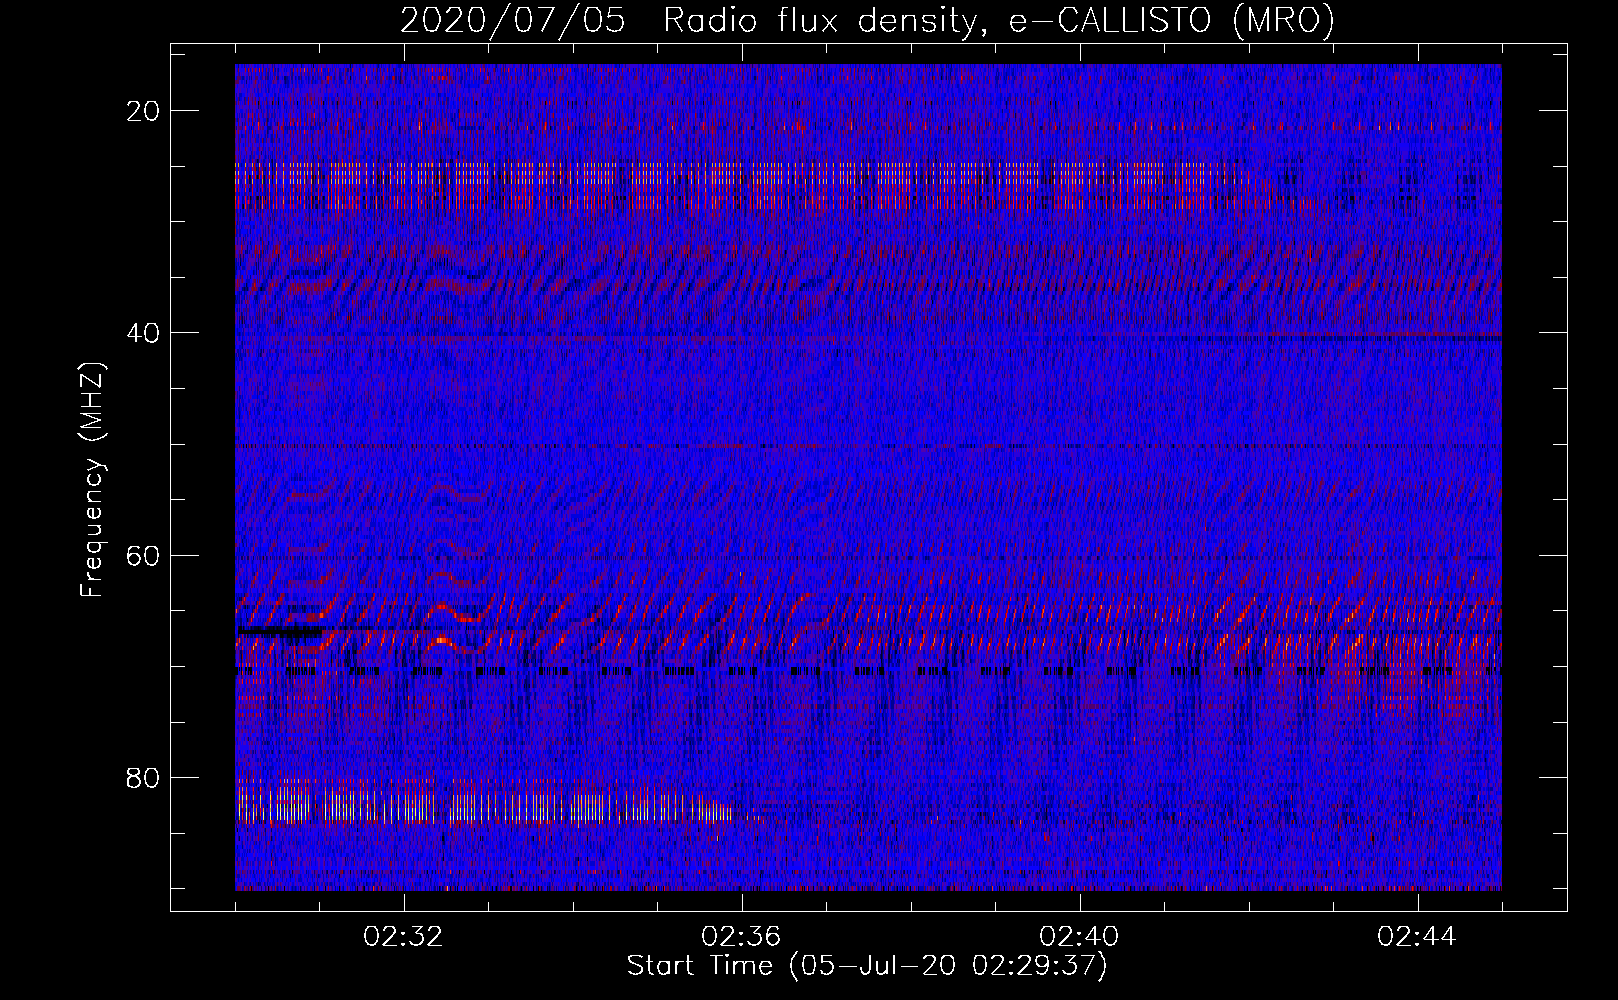
Task: Click the 60 MHz frequency tick label
Action: (x=144, y=555)
